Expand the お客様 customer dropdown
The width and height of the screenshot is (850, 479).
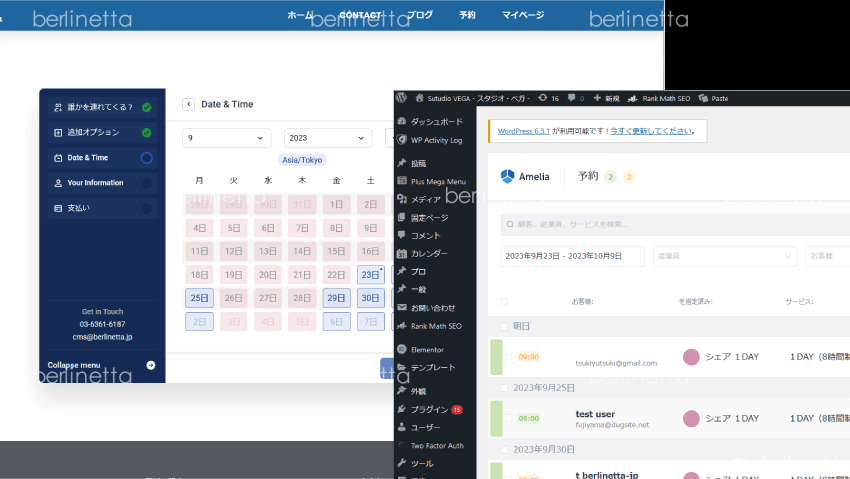pos(828,256)
